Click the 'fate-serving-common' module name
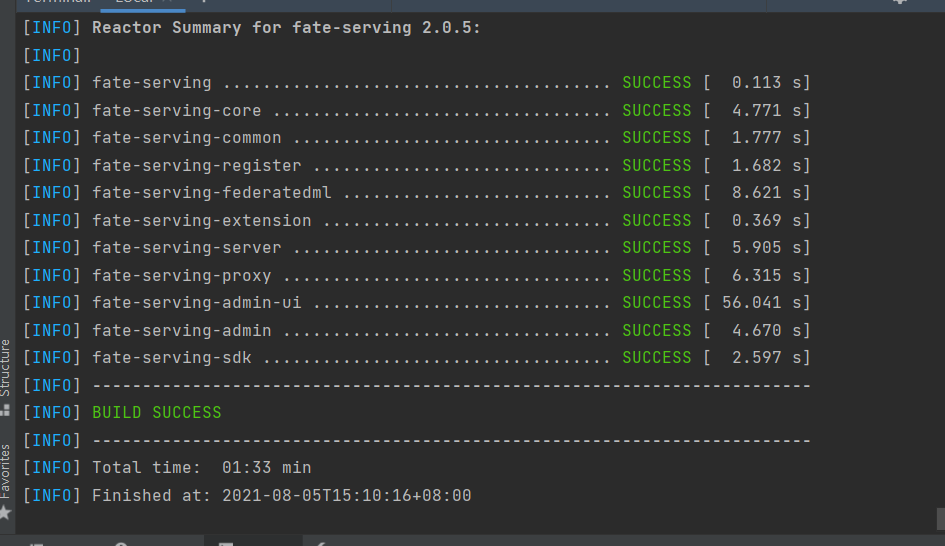 coord(186,138)
